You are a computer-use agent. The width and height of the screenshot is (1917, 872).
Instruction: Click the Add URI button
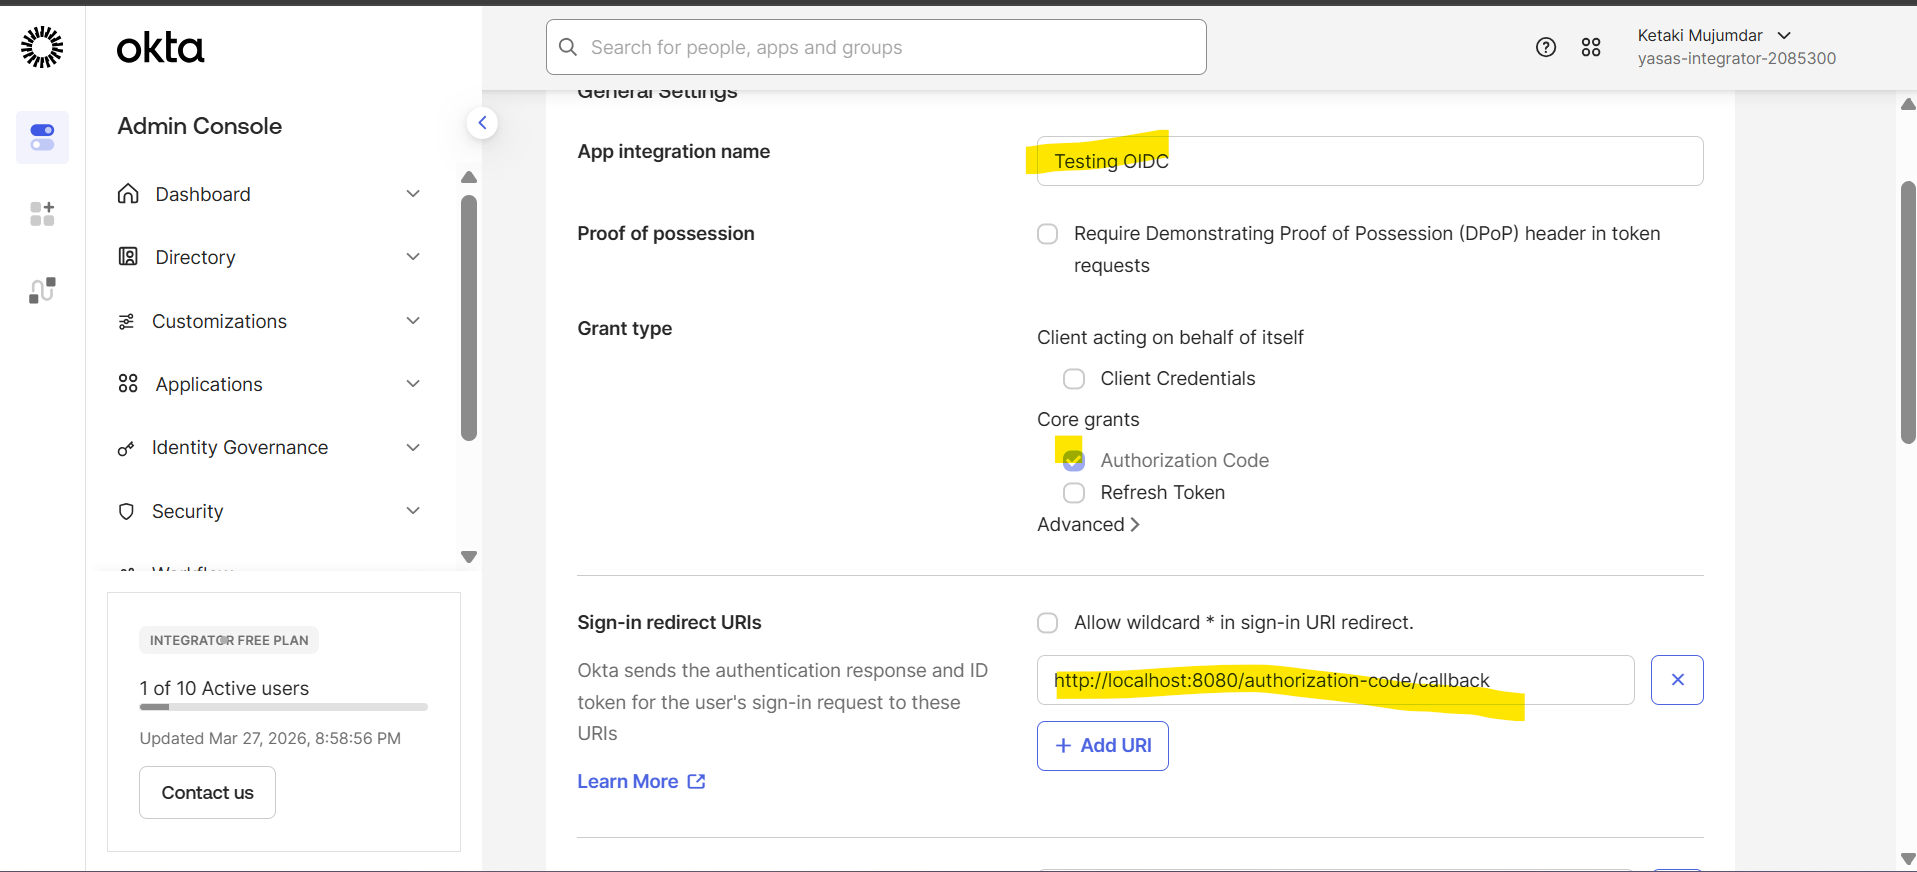(x=1102, y=746)
